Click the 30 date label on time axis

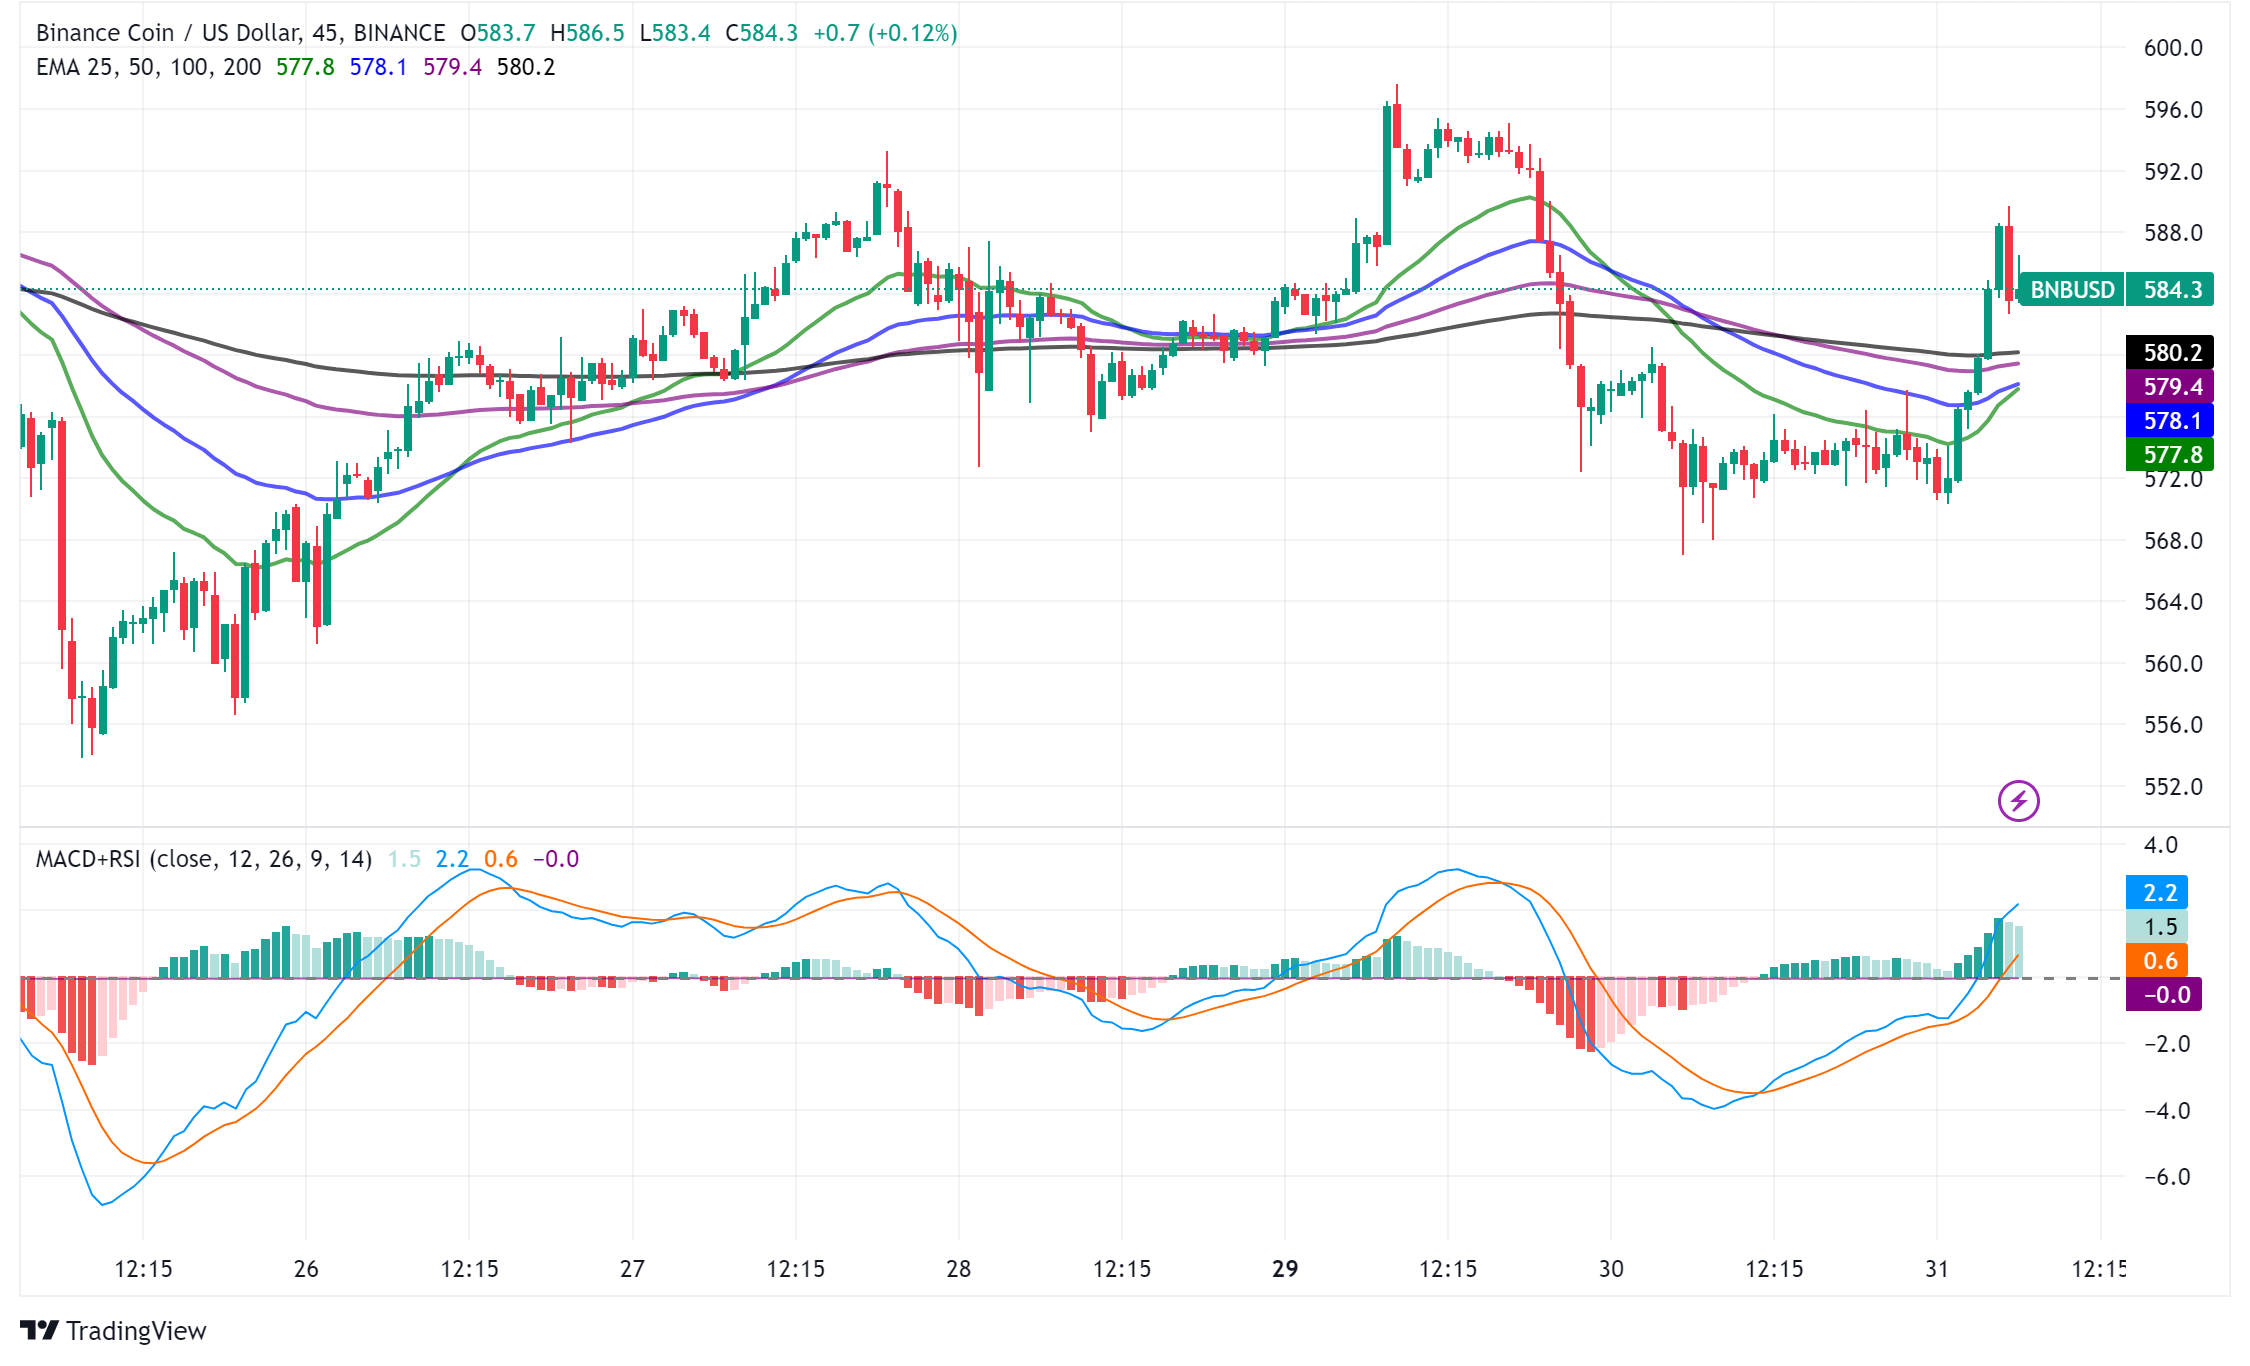[1611, 1269]
